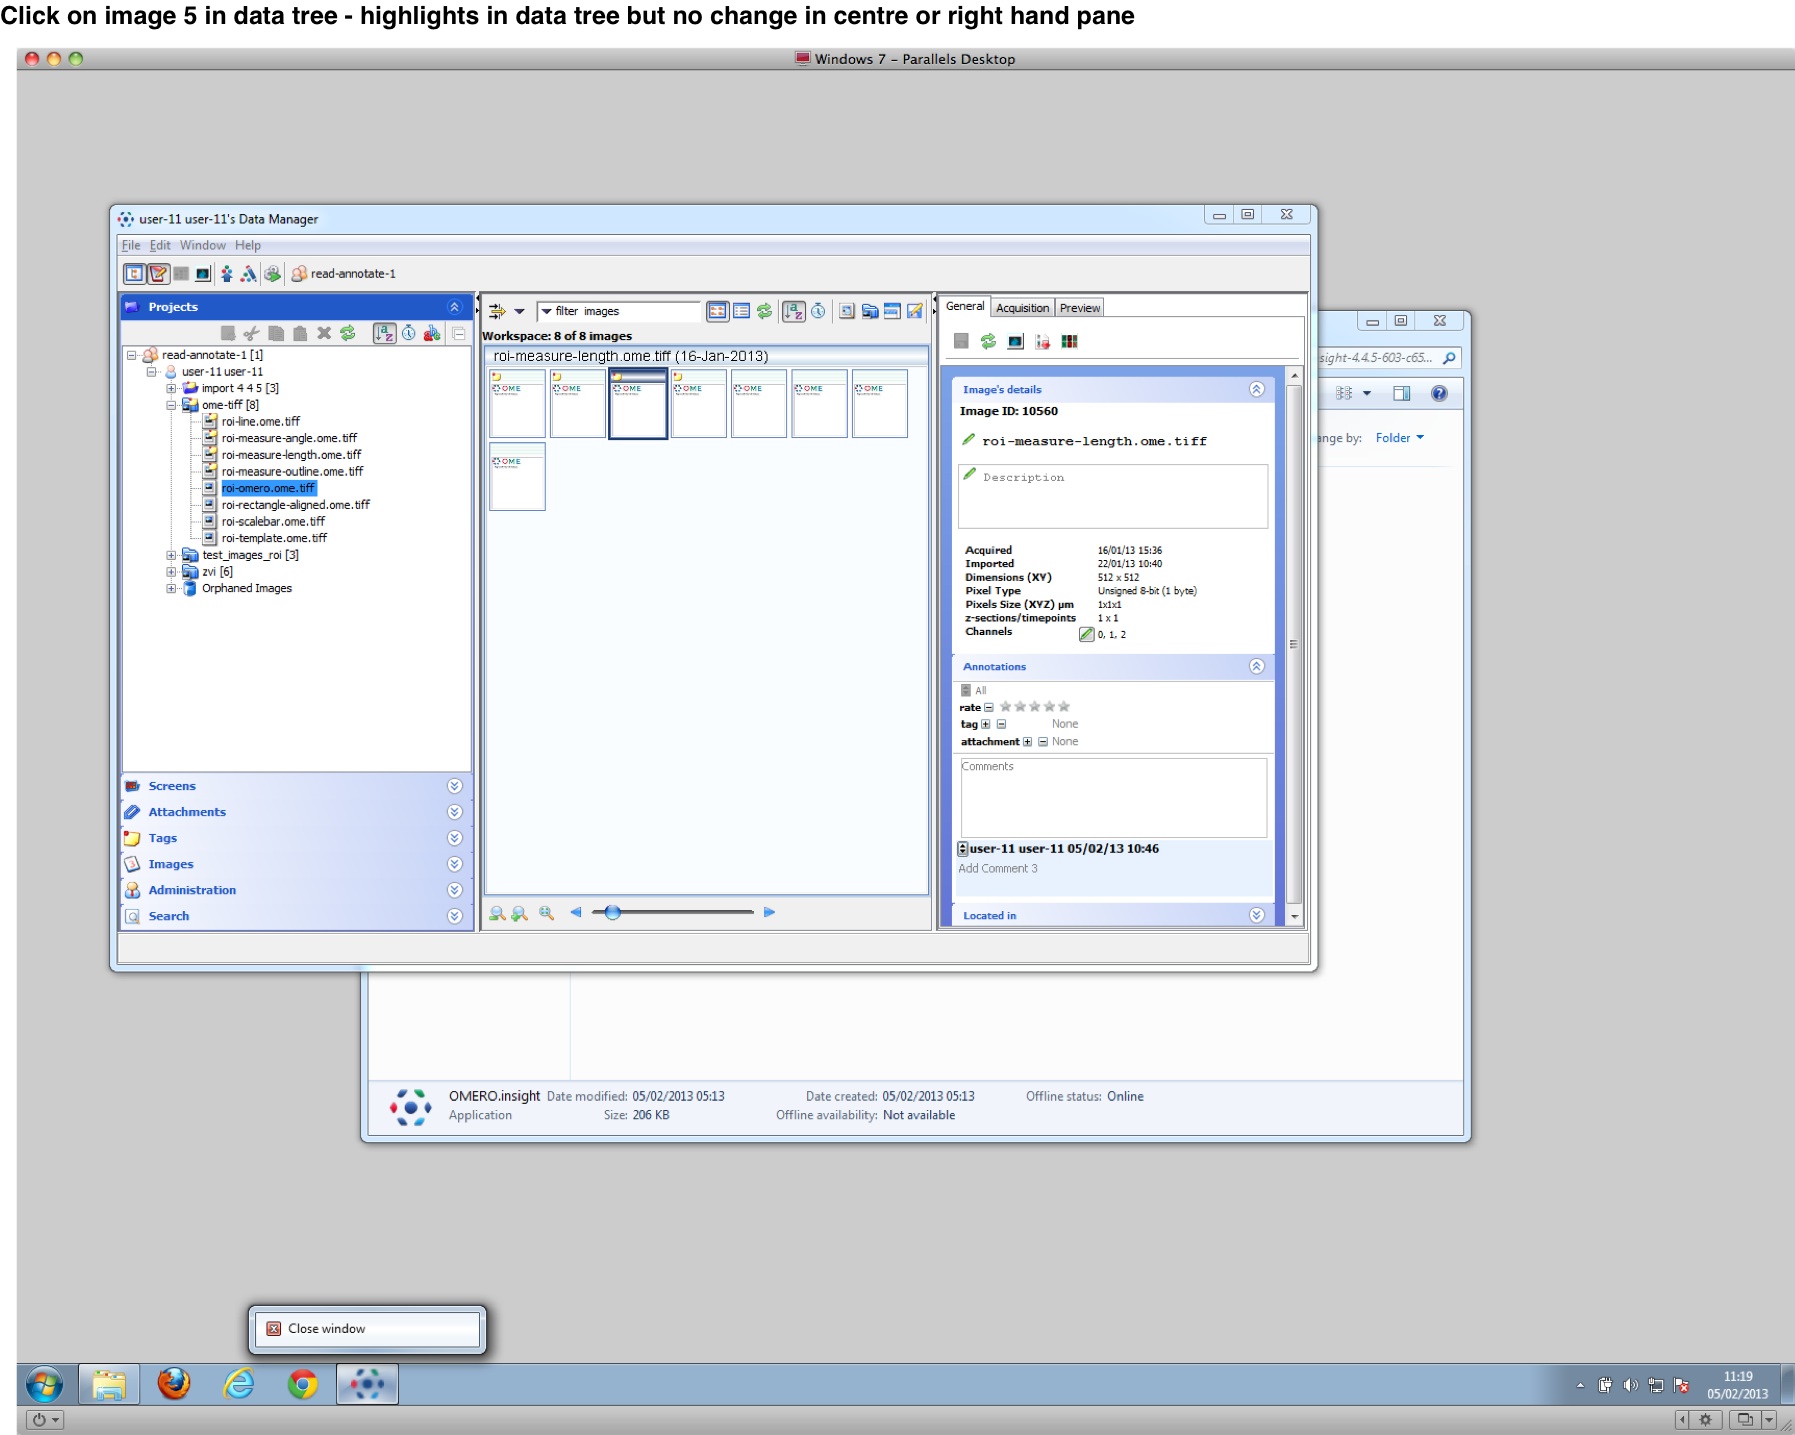Click the sort by date clock icon in Projects toolbar

pyautogui.click(x=409, y=333)
